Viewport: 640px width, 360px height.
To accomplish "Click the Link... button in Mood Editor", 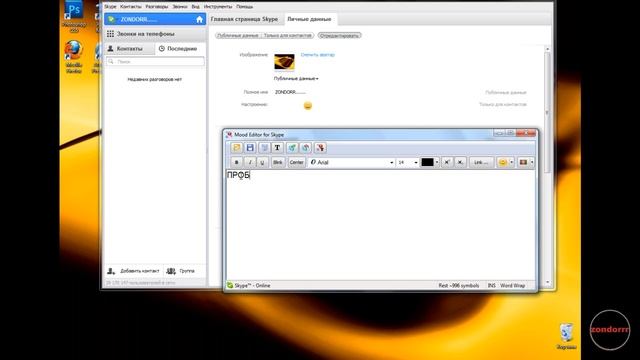I will (x=481, y=162).
